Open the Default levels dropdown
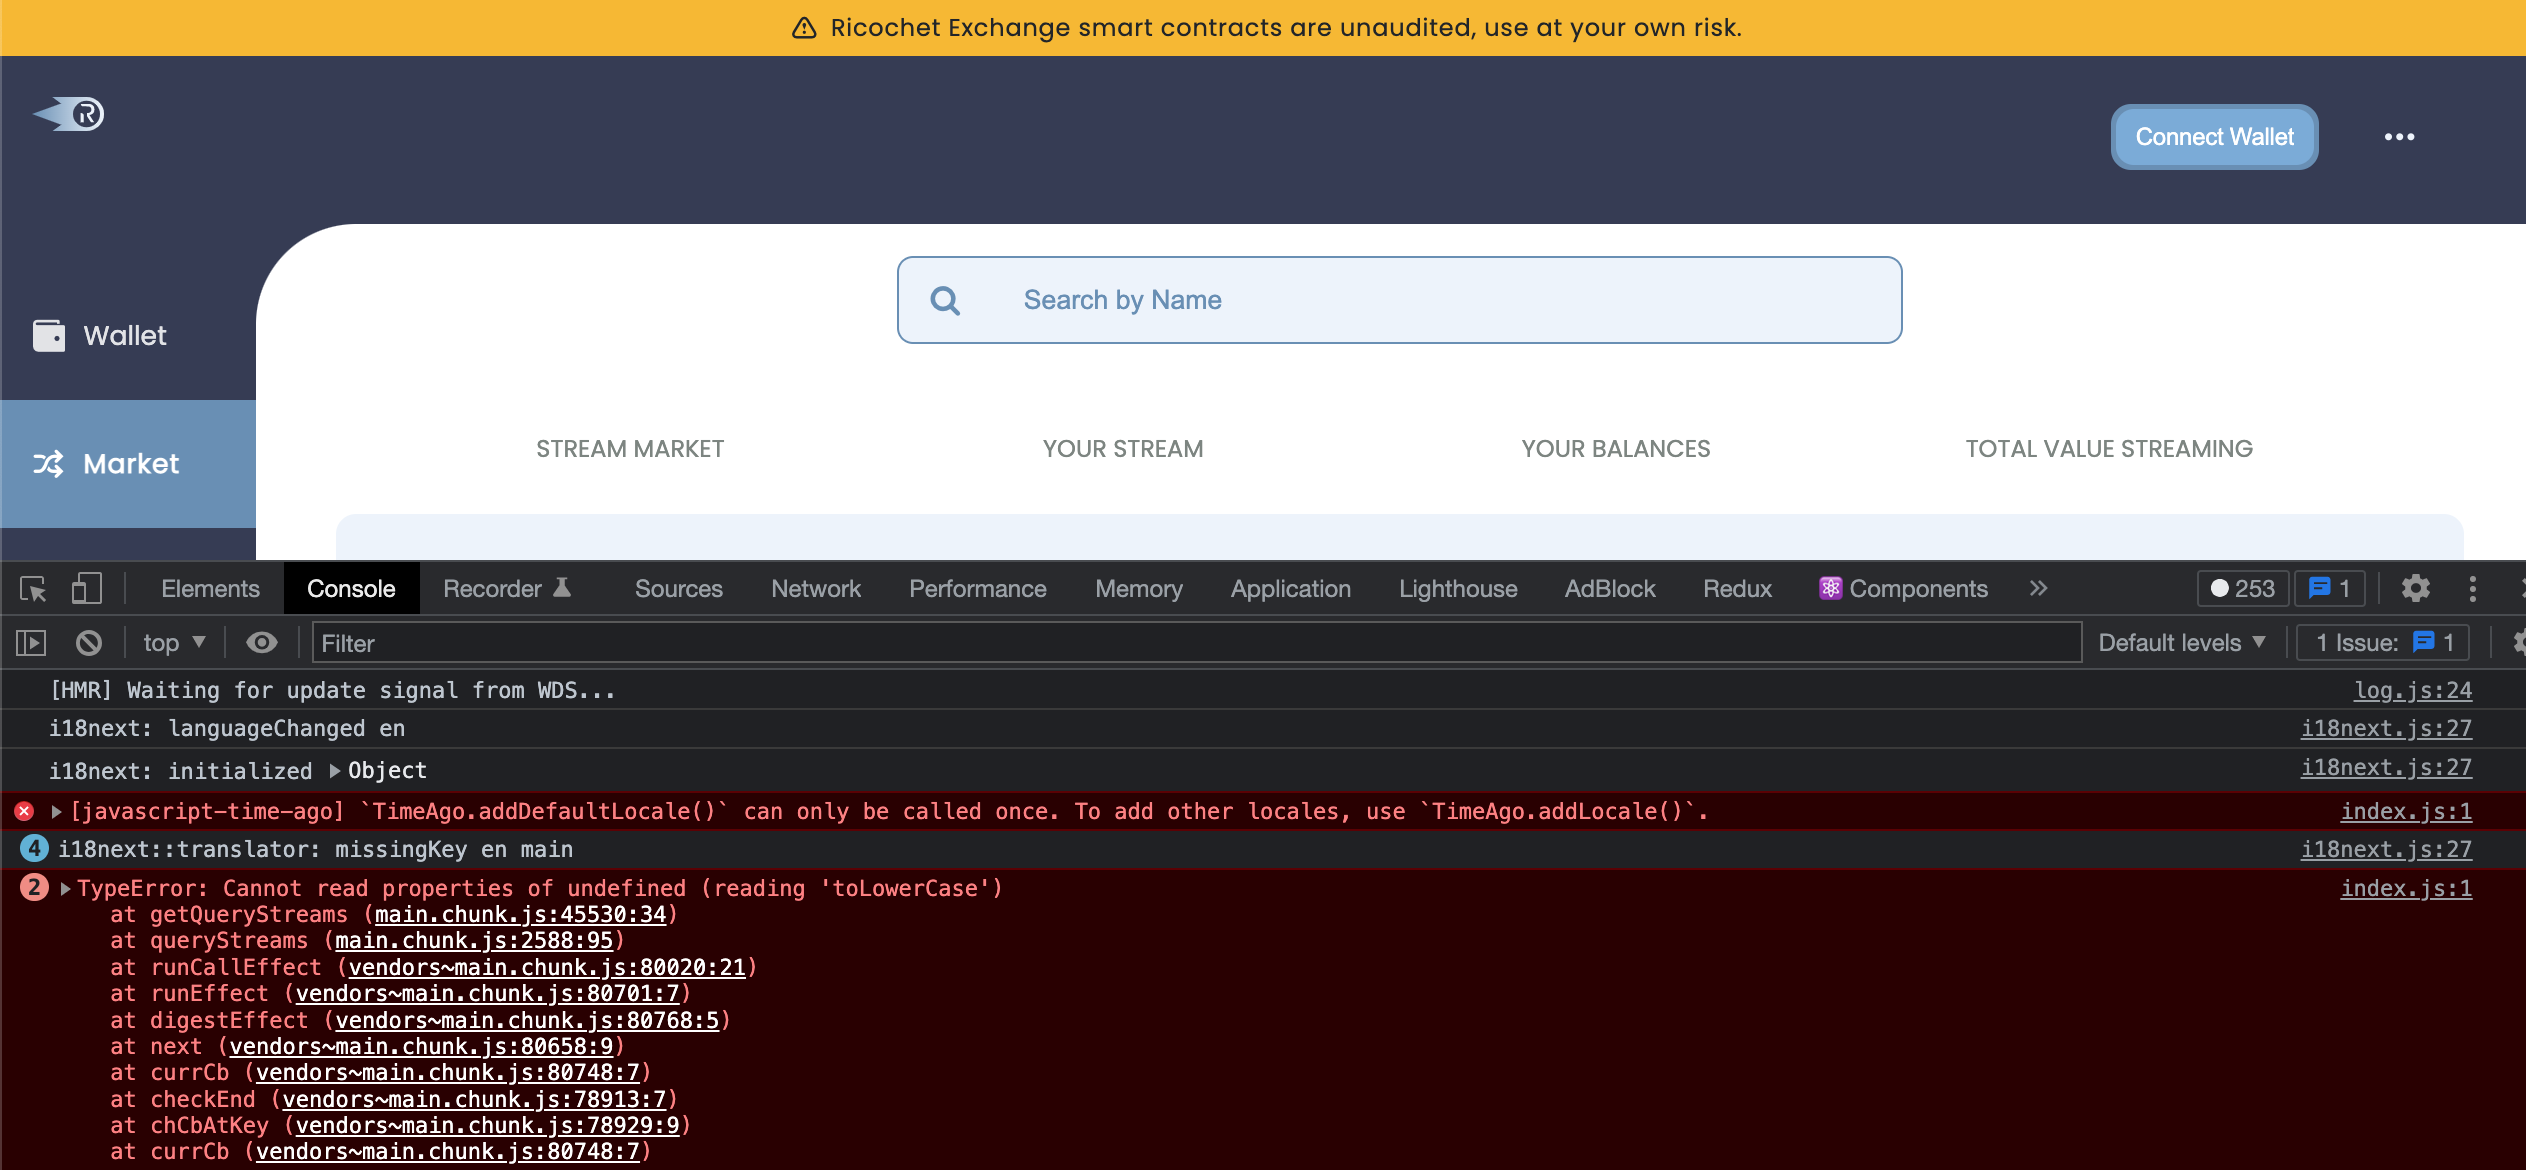 point(2185,642)
